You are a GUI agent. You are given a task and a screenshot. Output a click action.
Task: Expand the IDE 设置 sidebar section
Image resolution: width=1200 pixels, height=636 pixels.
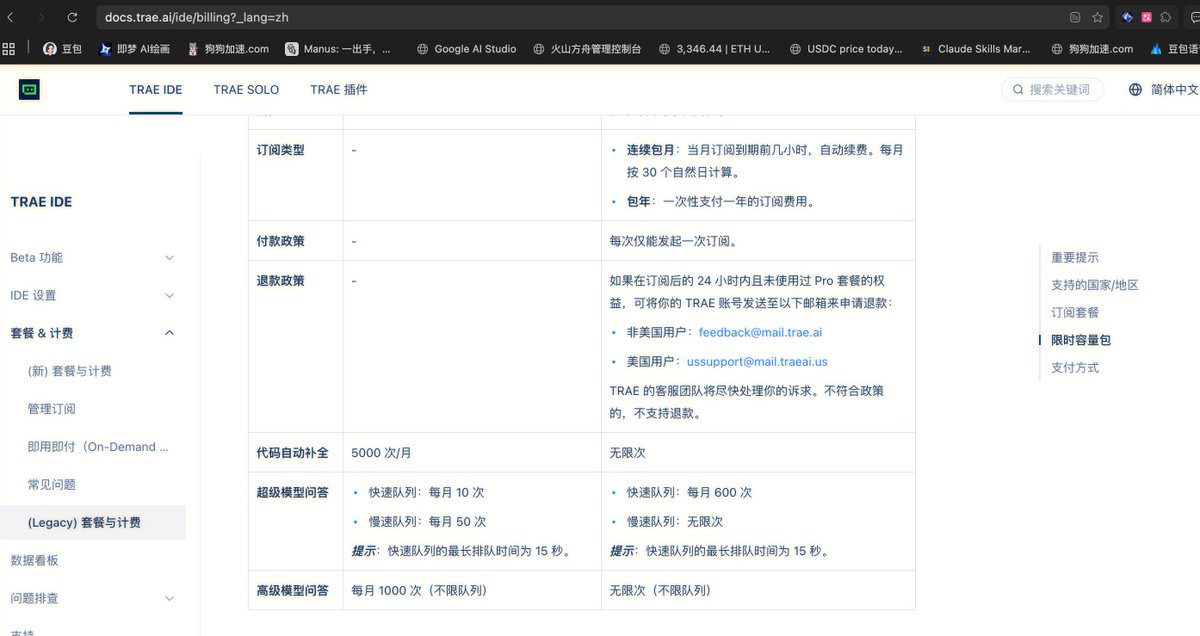[x=92, y=295]
